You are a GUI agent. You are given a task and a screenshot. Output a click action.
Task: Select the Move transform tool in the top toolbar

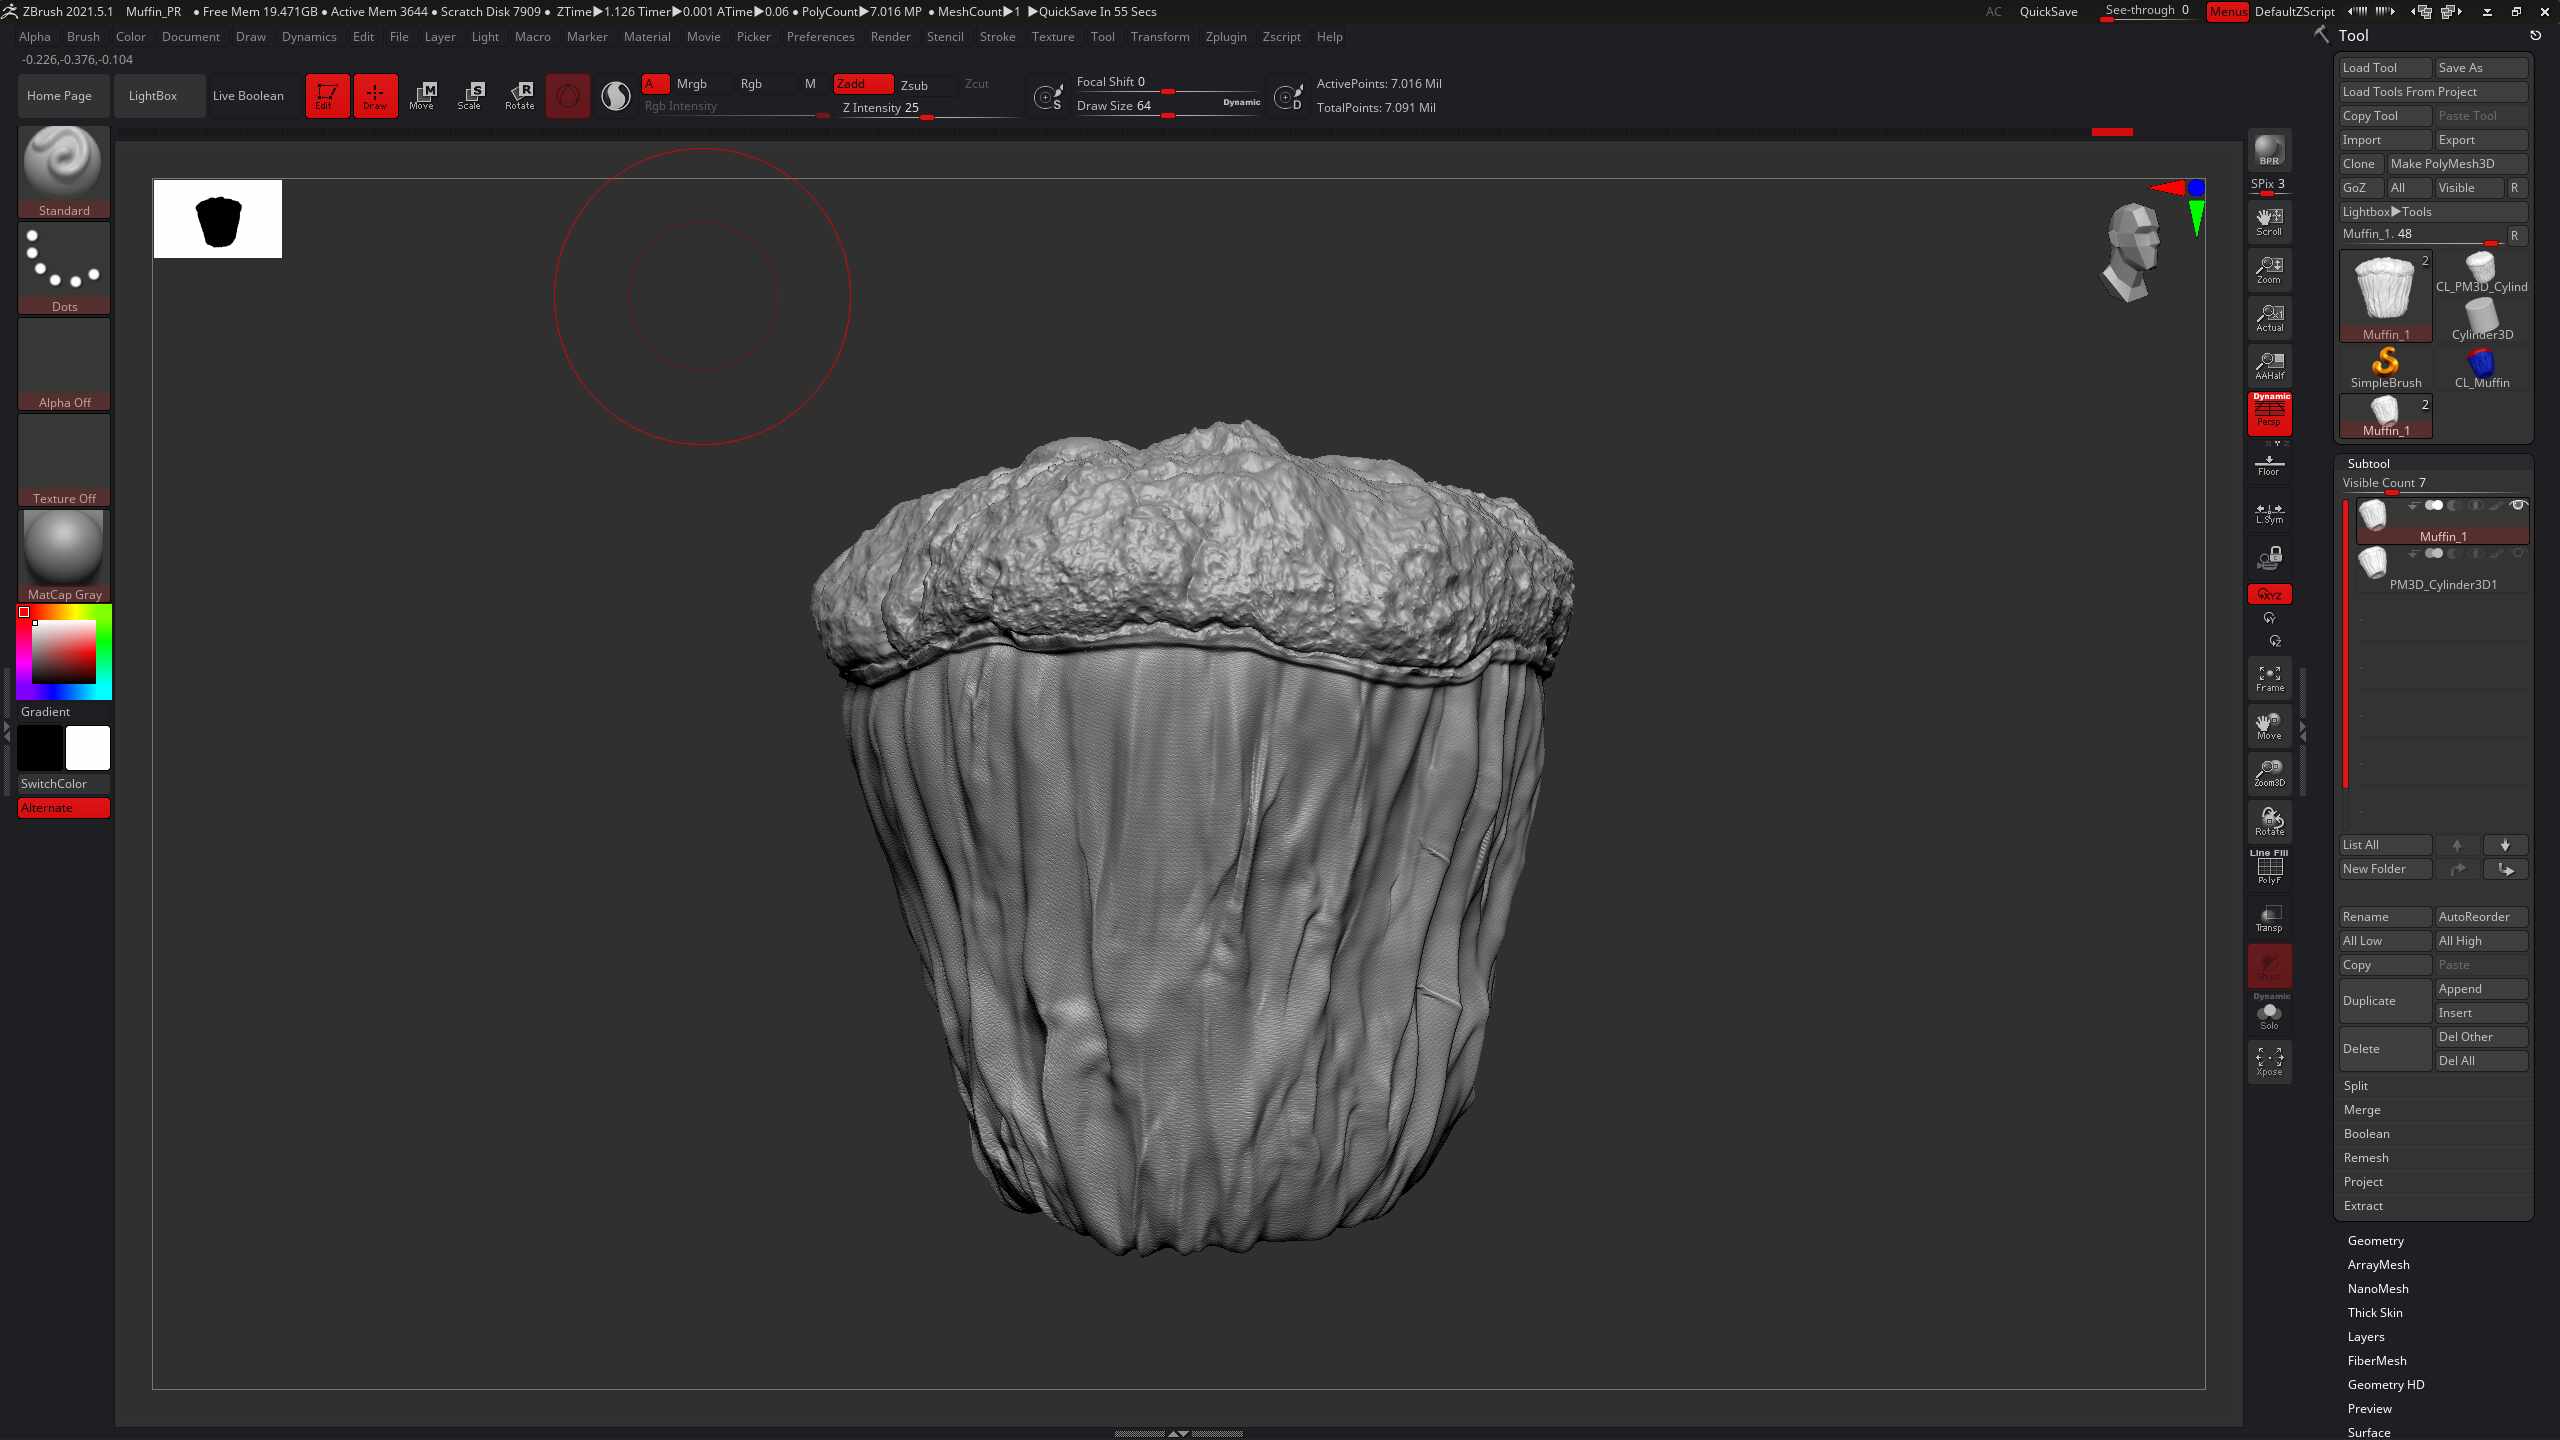tap(423, 96)
